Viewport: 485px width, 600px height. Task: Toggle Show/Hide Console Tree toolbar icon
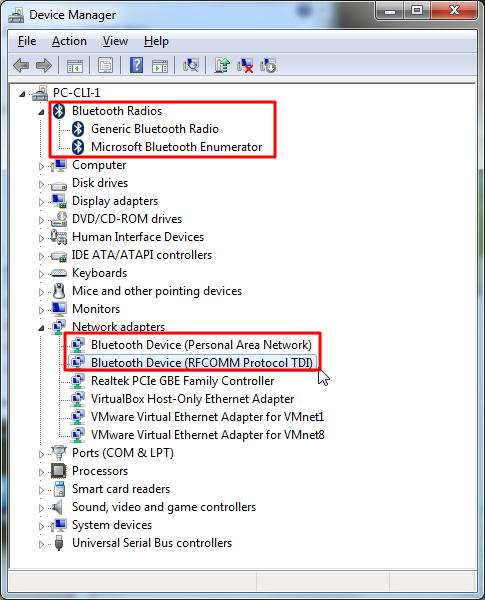click(75, 66)
